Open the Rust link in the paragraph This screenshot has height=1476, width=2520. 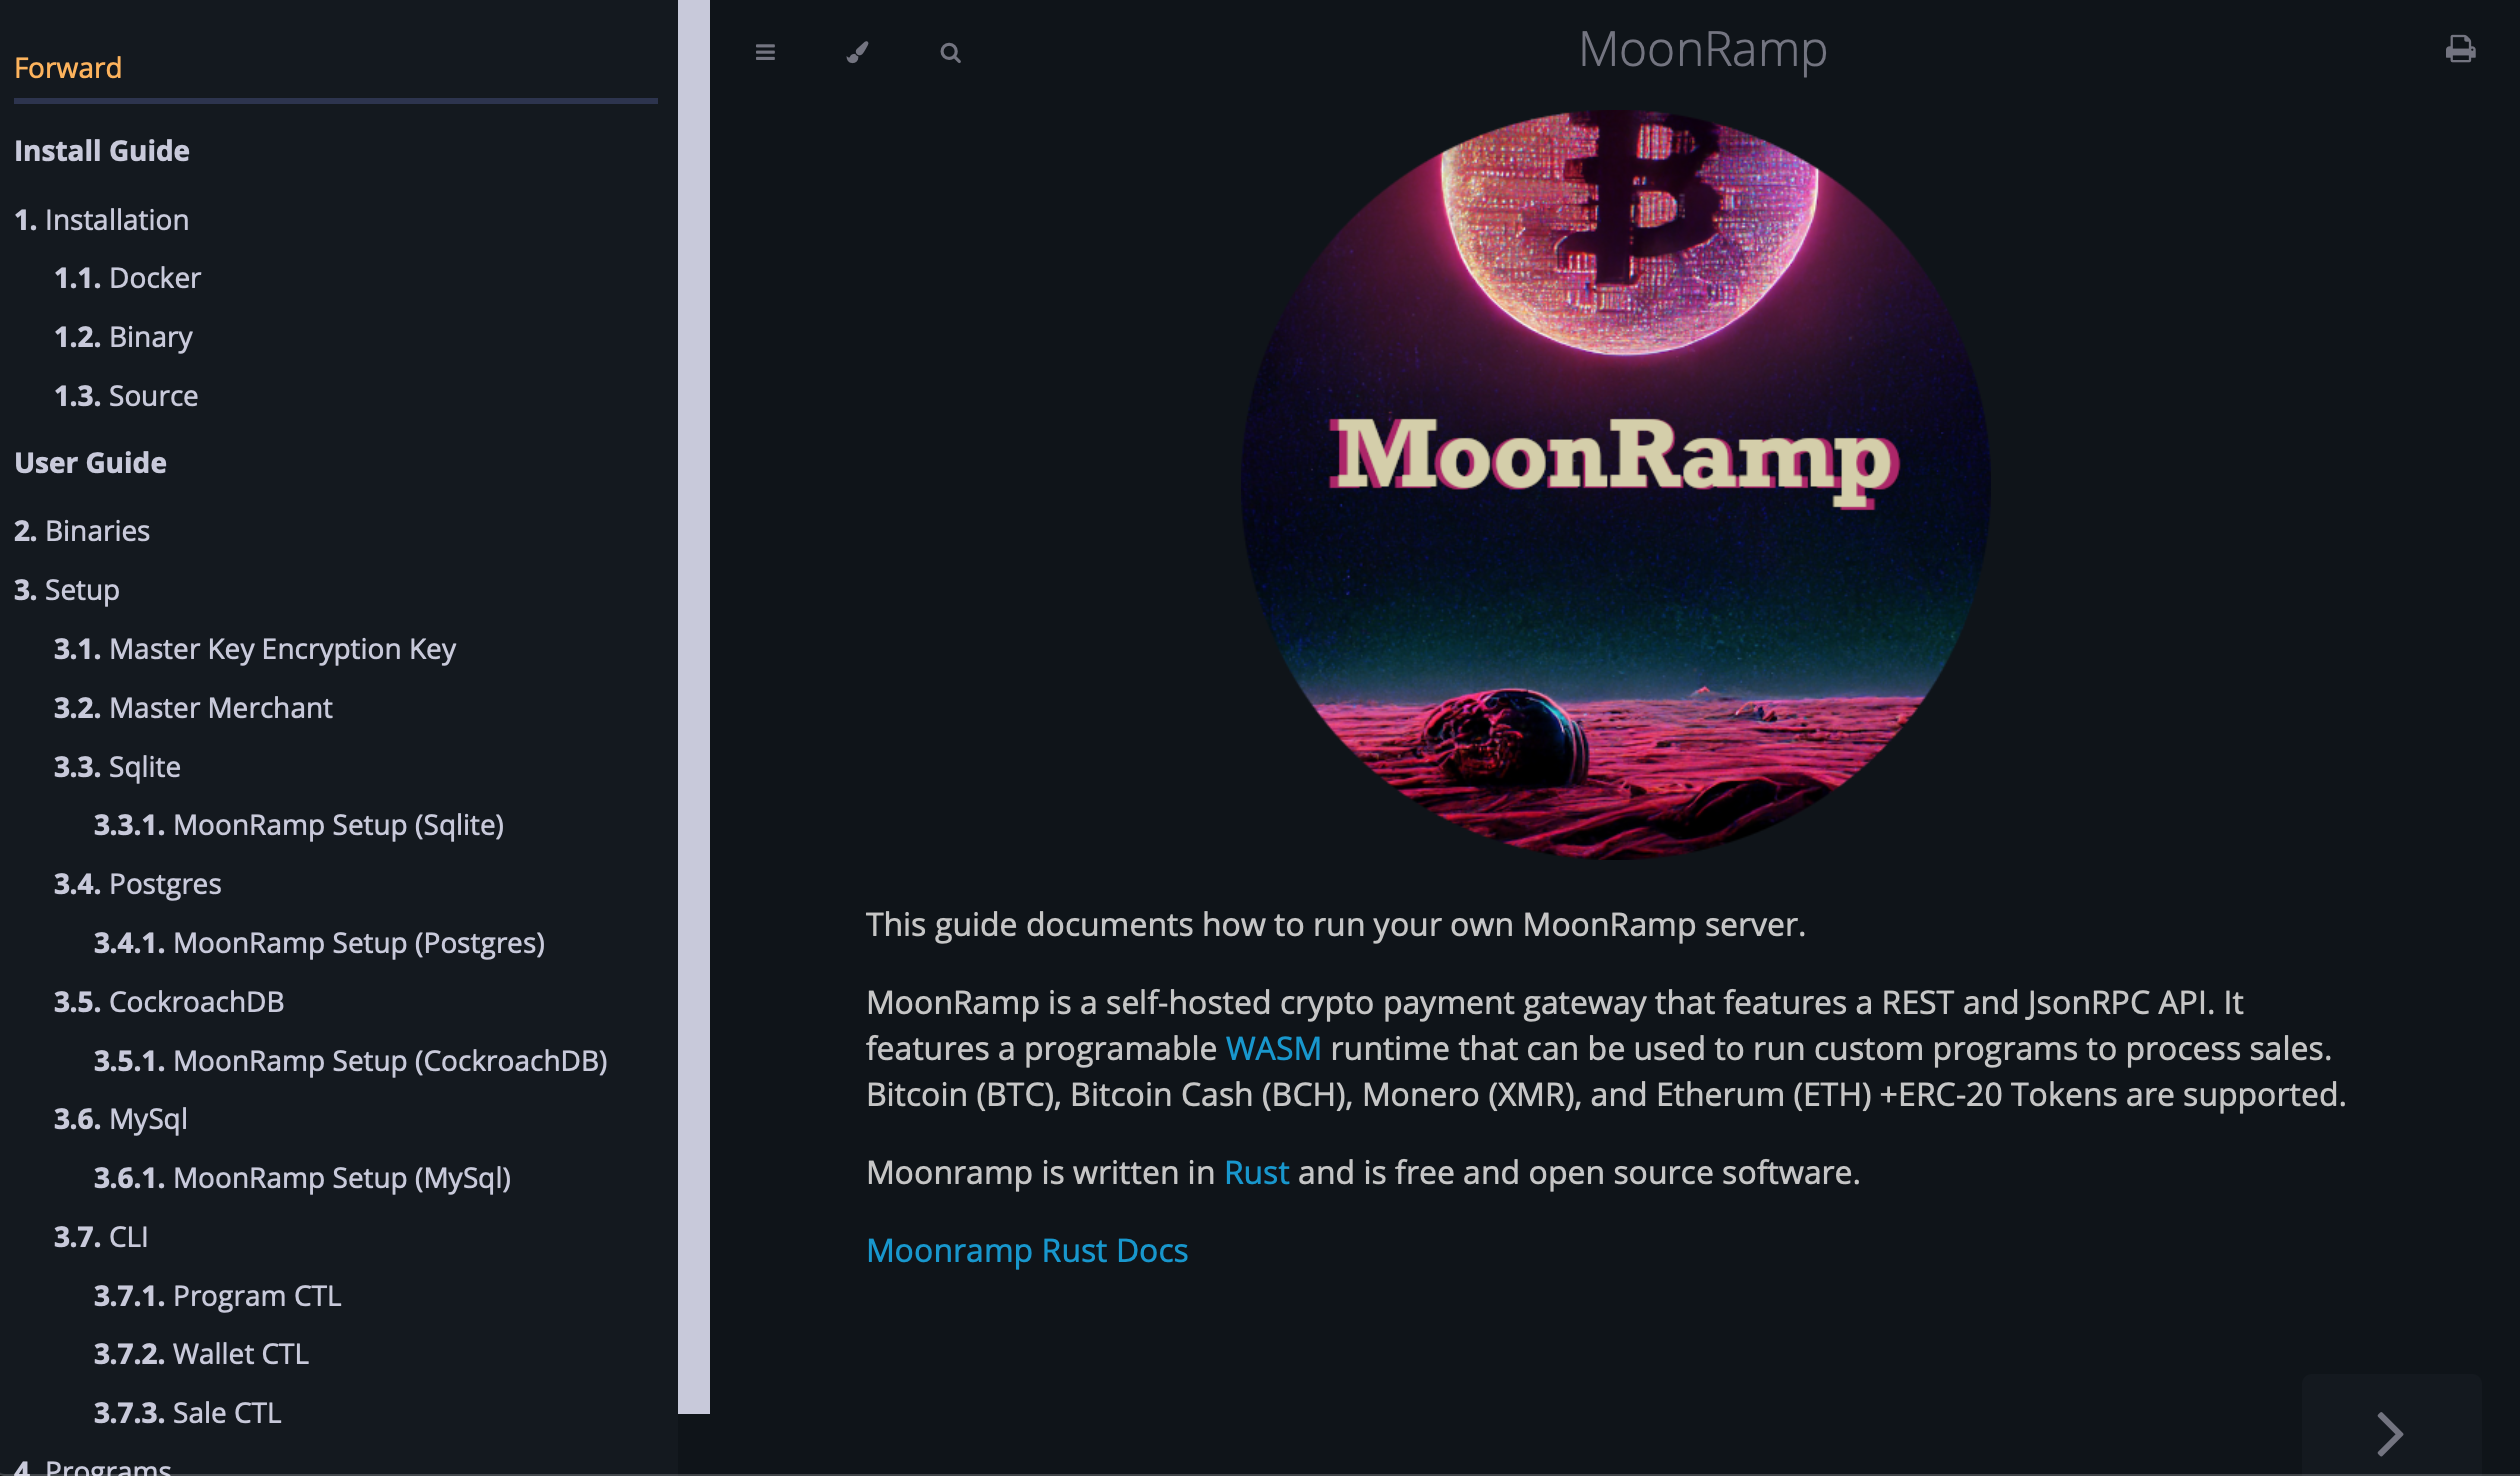1256,1171
